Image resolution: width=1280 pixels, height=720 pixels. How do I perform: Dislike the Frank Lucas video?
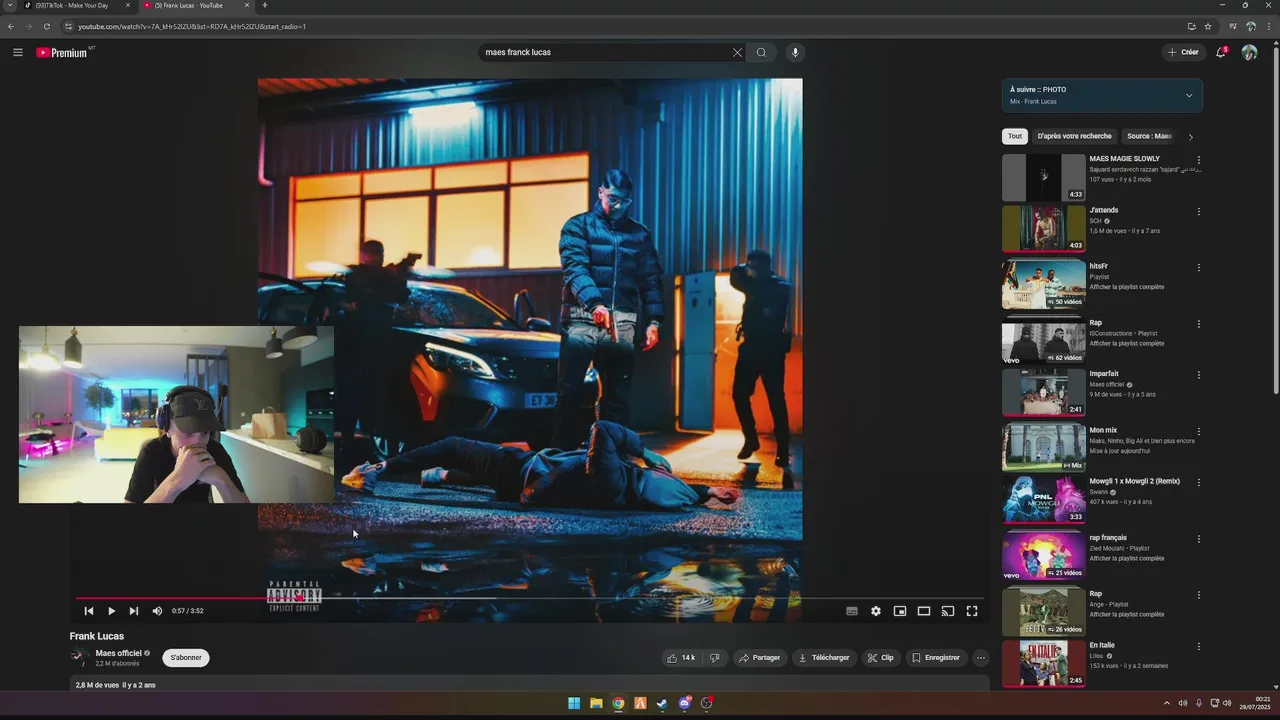(714, 658)
